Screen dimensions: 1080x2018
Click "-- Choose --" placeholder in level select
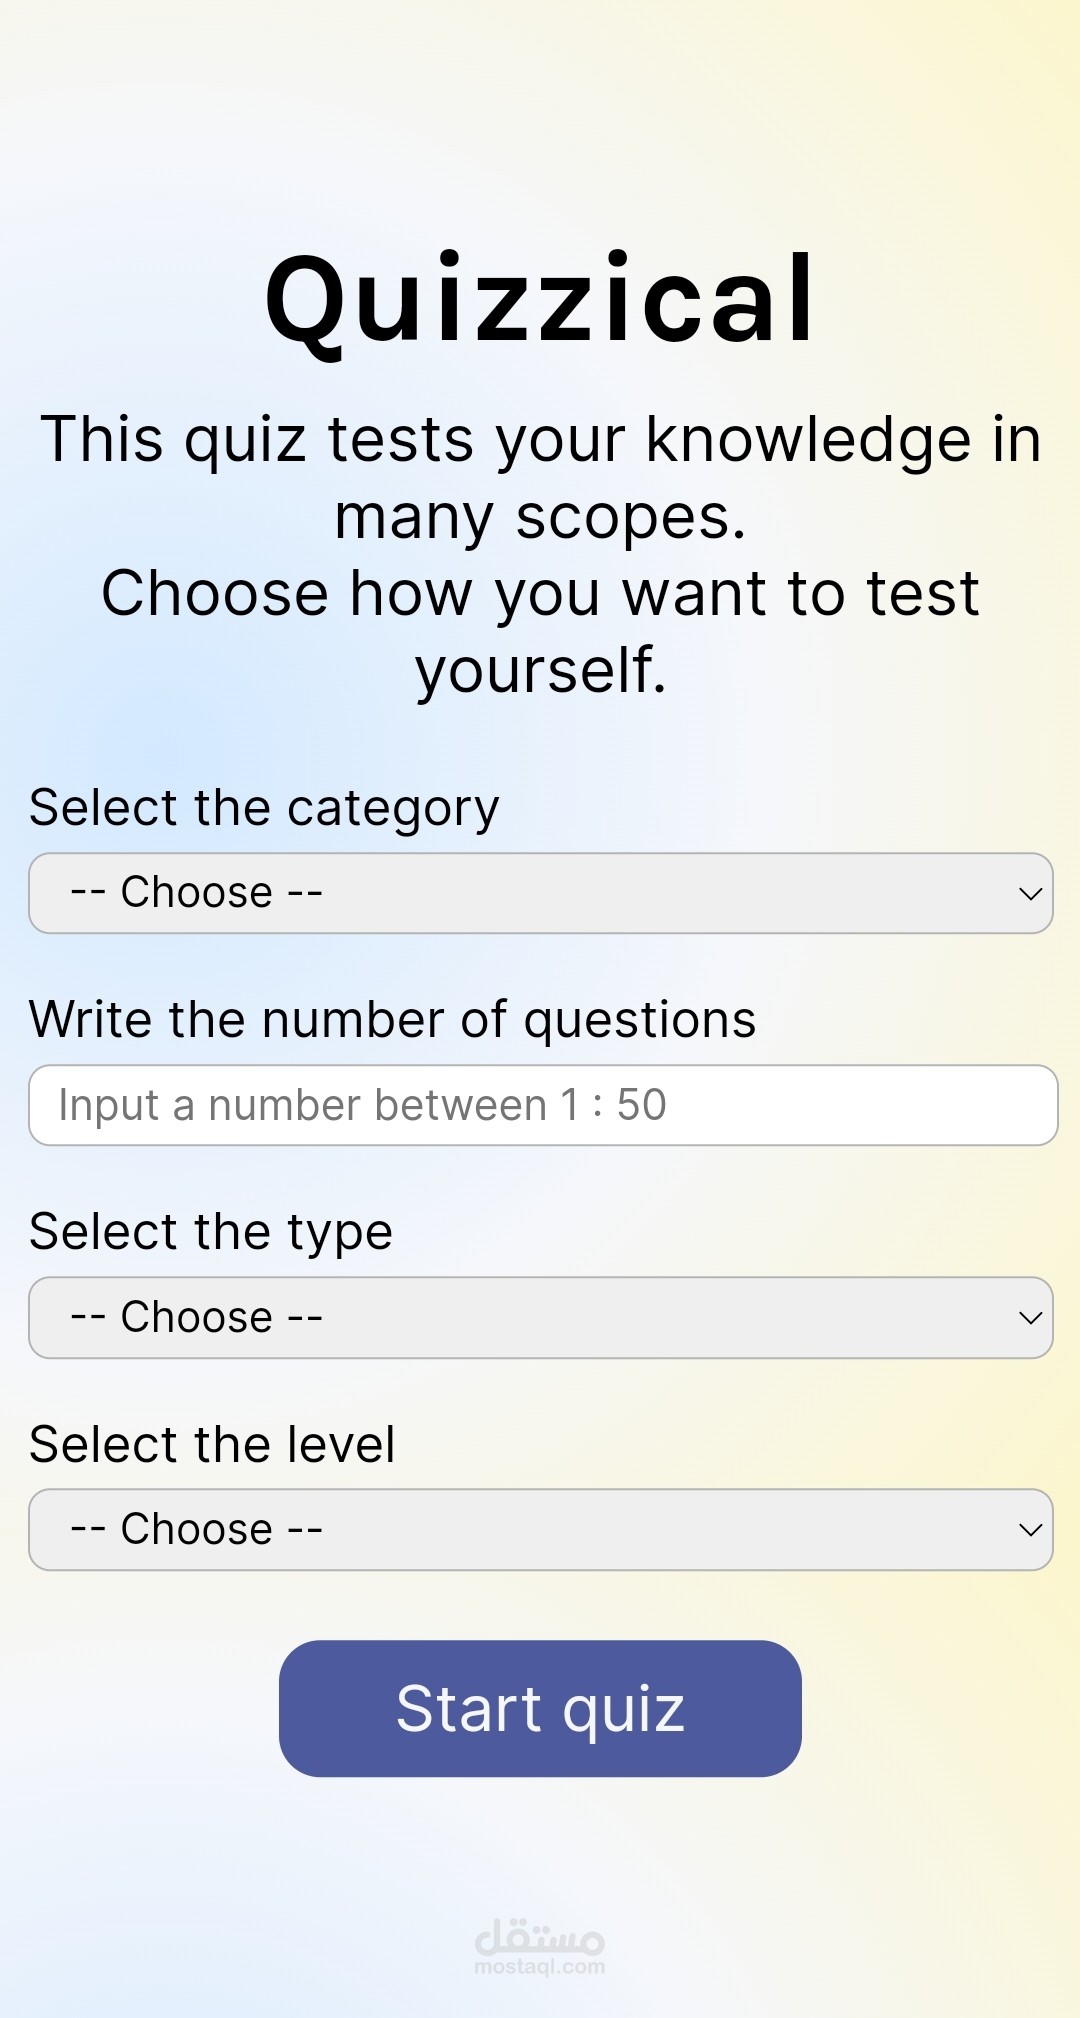(196, 1529)
